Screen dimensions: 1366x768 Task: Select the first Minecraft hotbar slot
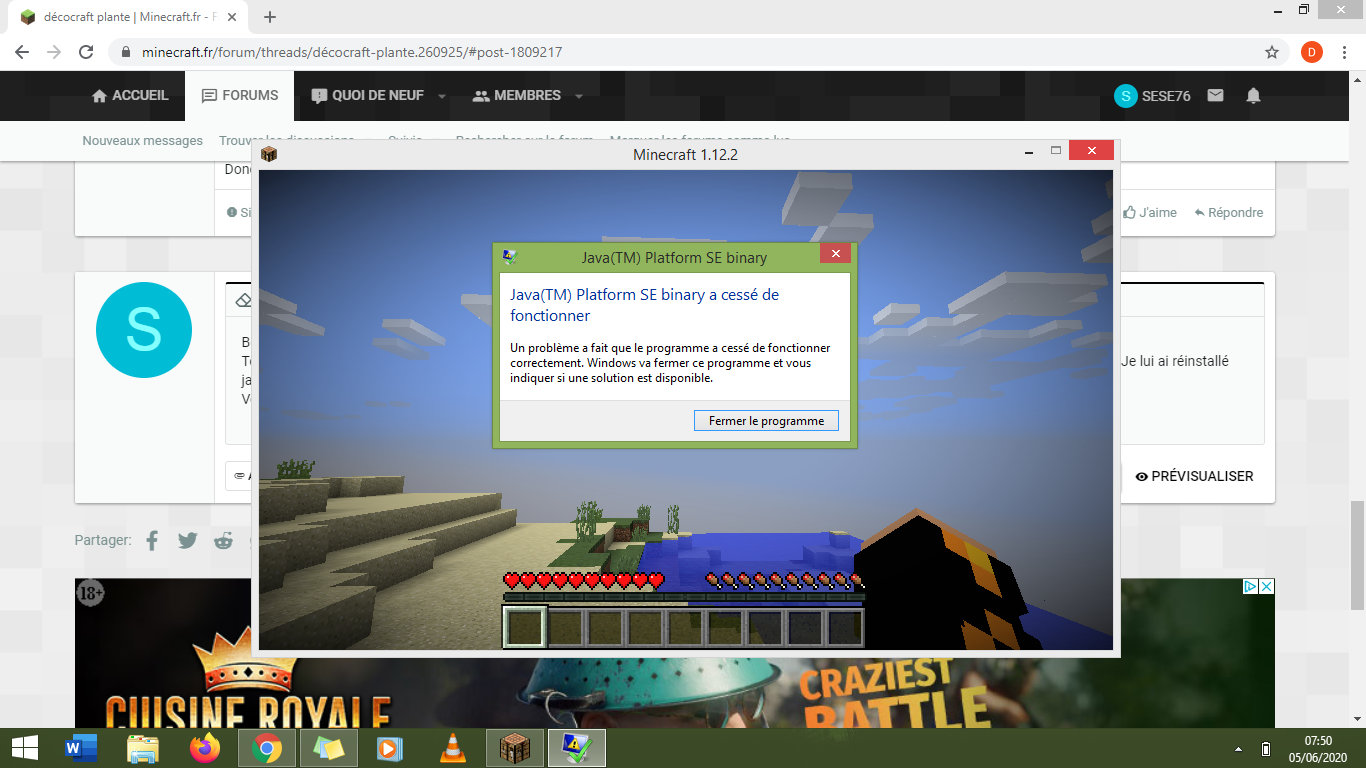point(524,627)
